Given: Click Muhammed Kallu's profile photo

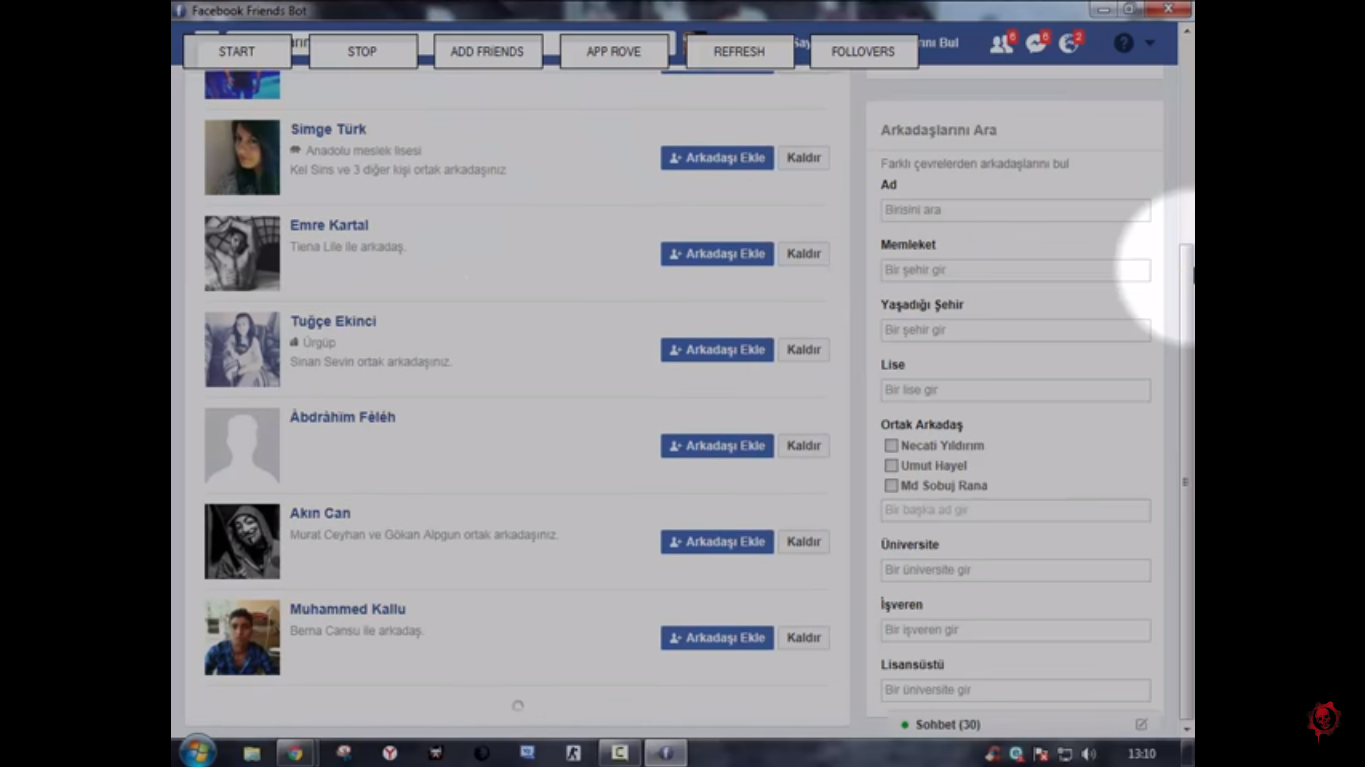Looking at the screenshot, I should [x=242, y=637].
